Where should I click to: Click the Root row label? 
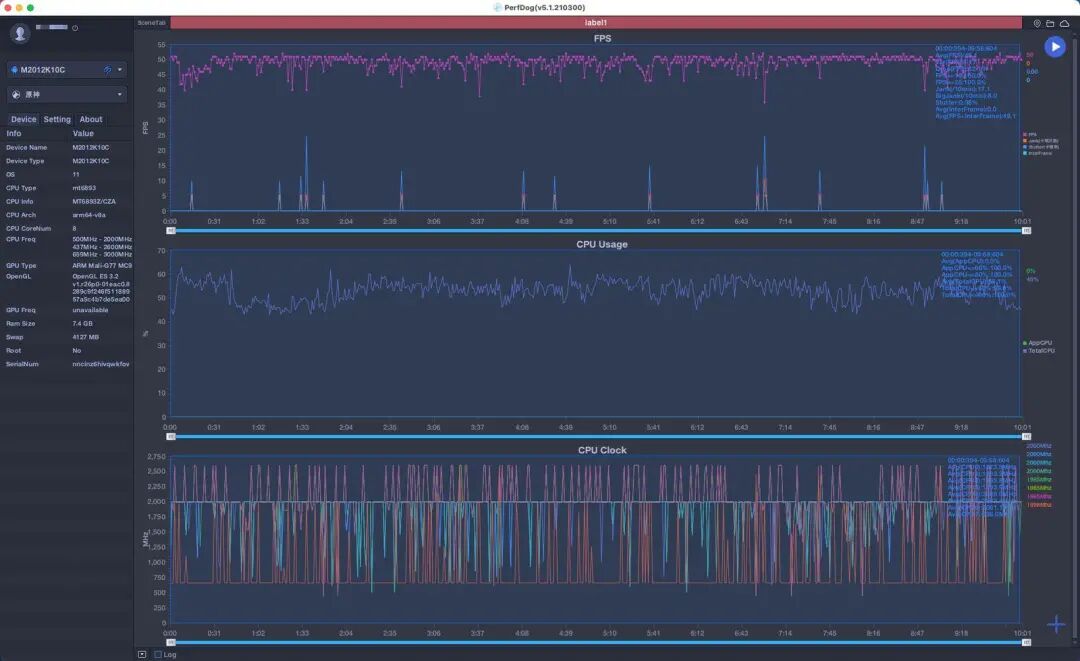(x=14, y=350)
